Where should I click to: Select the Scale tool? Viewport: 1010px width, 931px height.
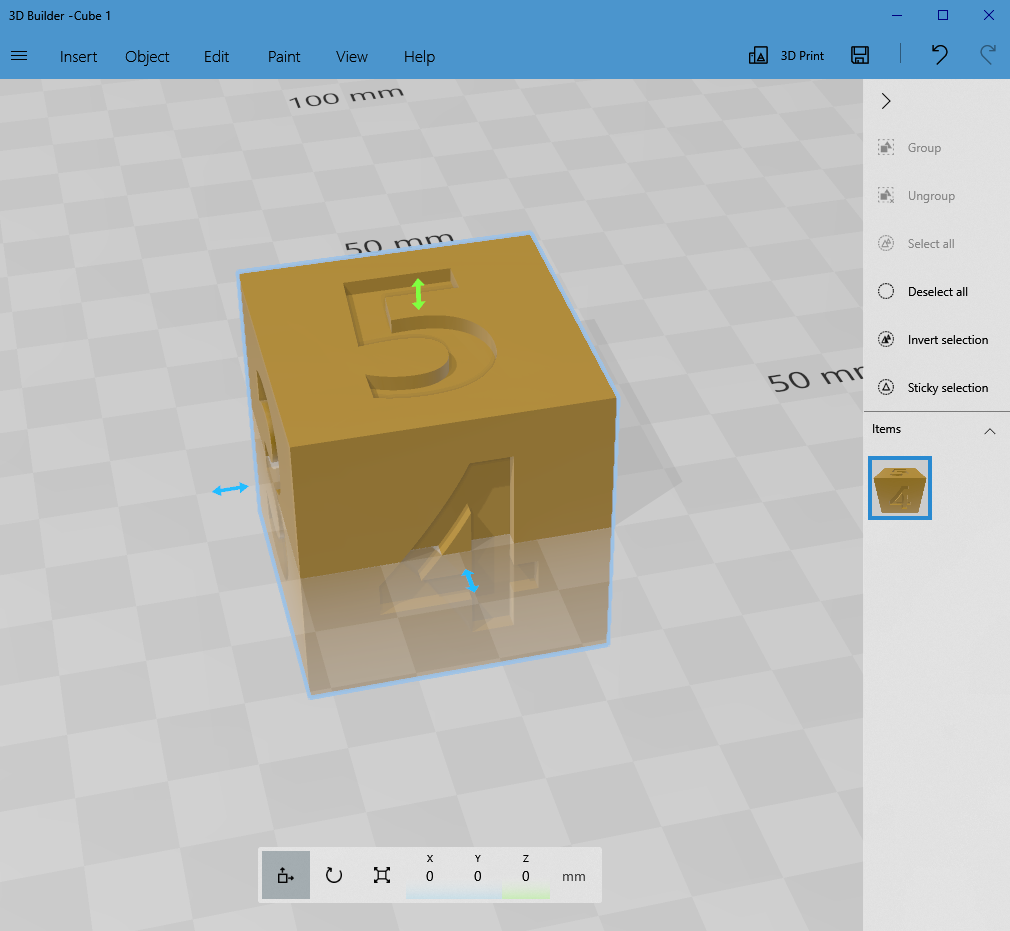[x=381, y=874]
